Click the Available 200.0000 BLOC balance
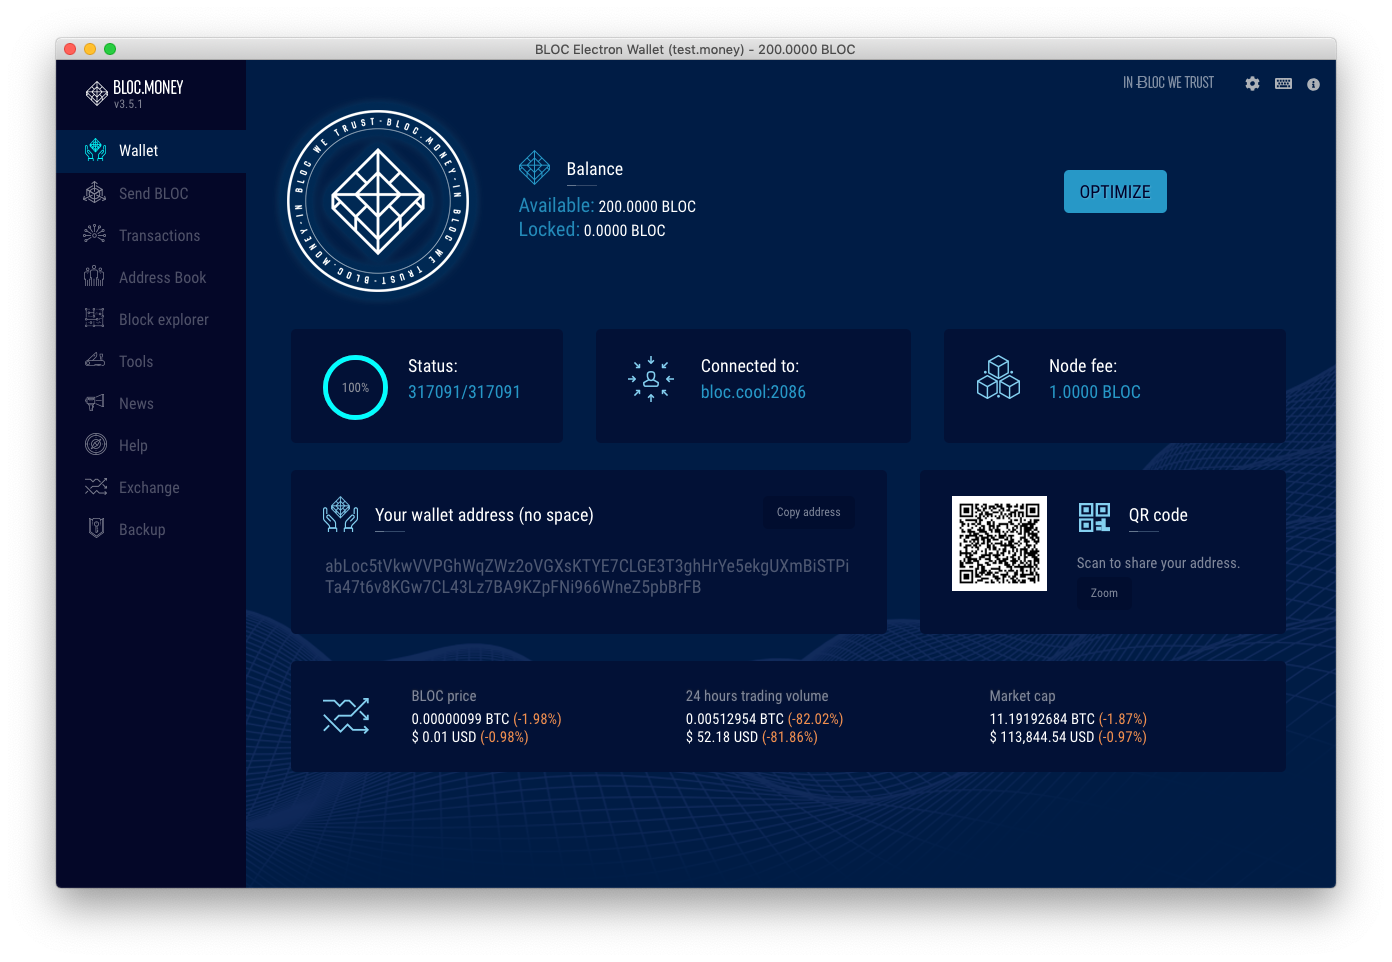This screenshot has width=1392, height=962. pos(607,205)
